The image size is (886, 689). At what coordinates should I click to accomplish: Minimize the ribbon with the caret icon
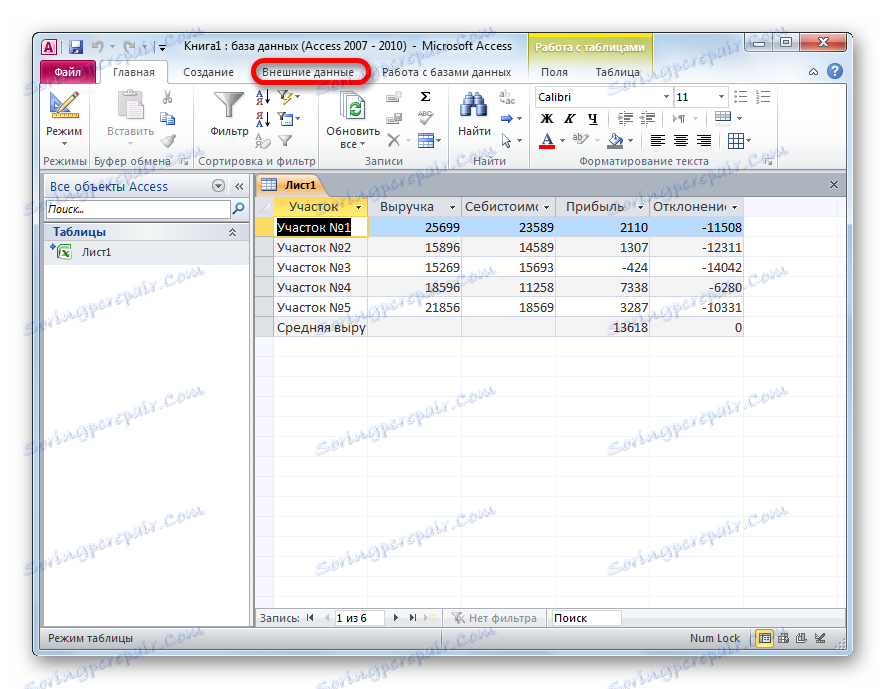[x=813, y=72]
